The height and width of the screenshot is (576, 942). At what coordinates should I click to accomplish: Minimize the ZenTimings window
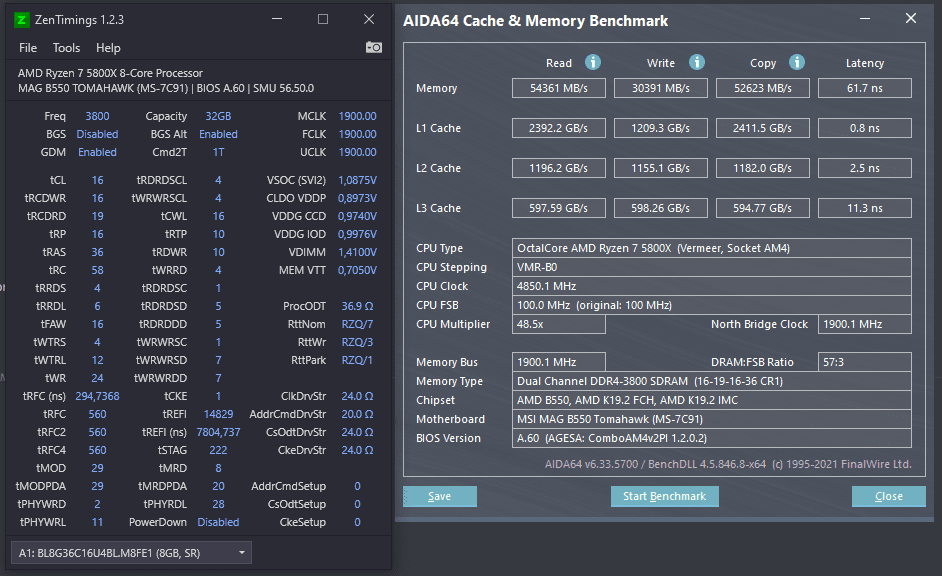pos(277,19)
